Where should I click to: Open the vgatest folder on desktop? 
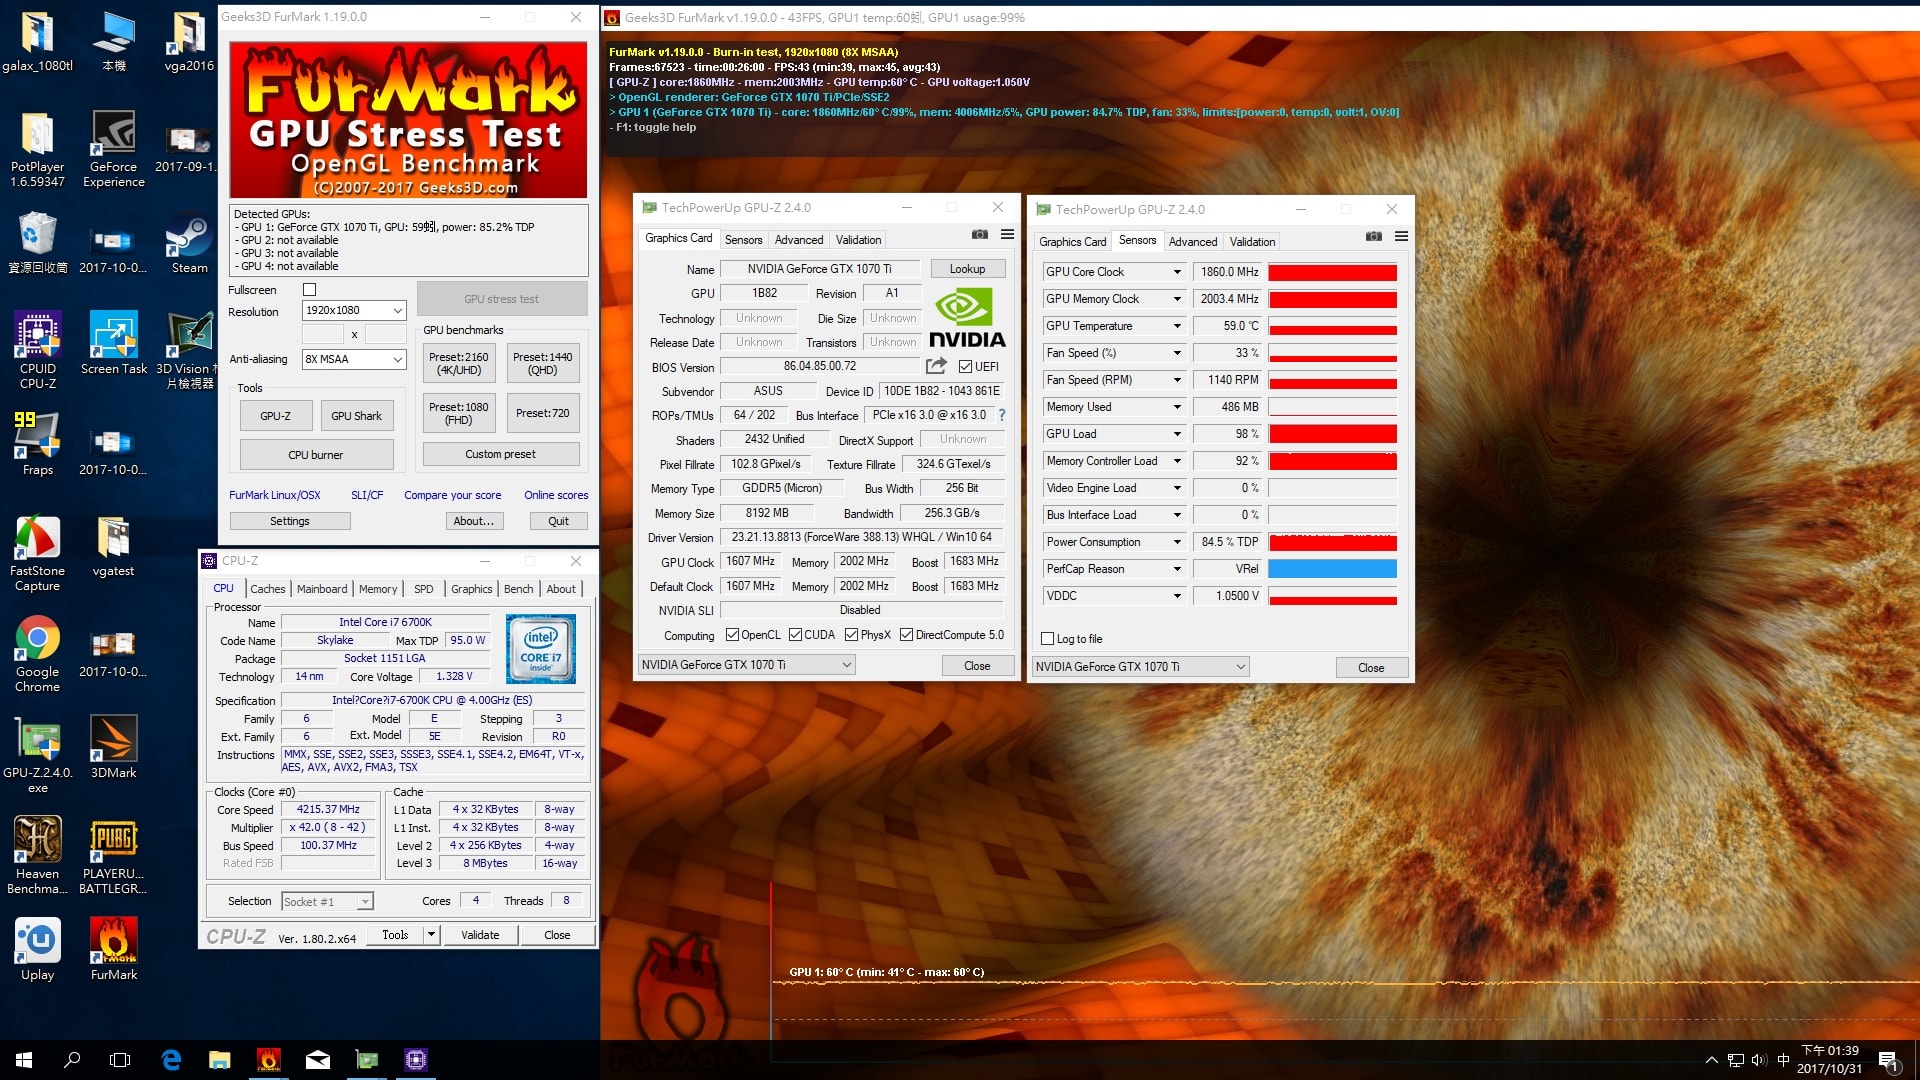point(113,546)
